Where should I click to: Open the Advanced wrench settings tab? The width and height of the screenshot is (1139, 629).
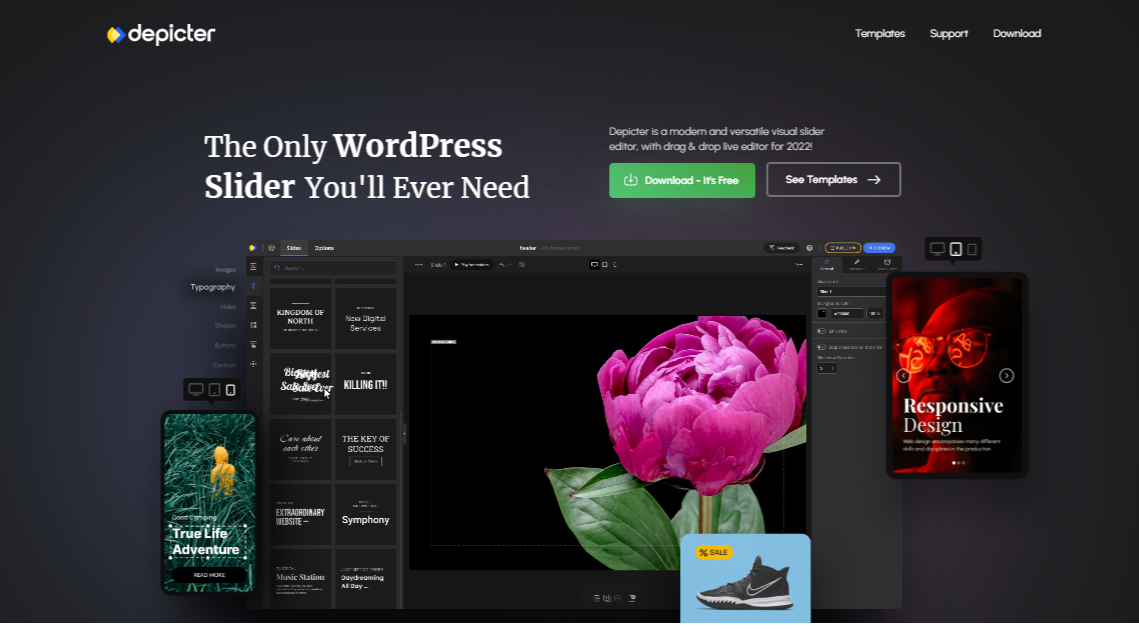[x=856, y=265]
